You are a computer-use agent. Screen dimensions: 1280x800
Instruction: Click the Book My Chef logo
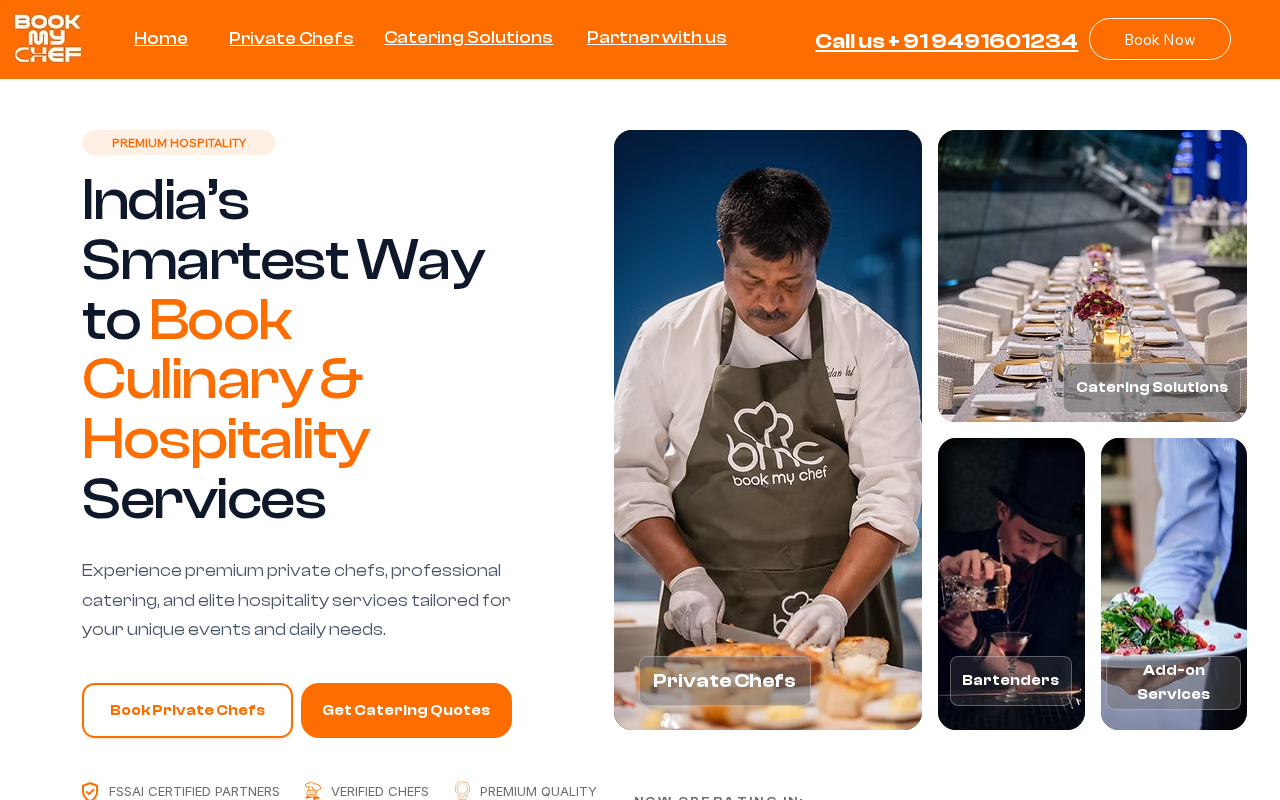48,39
